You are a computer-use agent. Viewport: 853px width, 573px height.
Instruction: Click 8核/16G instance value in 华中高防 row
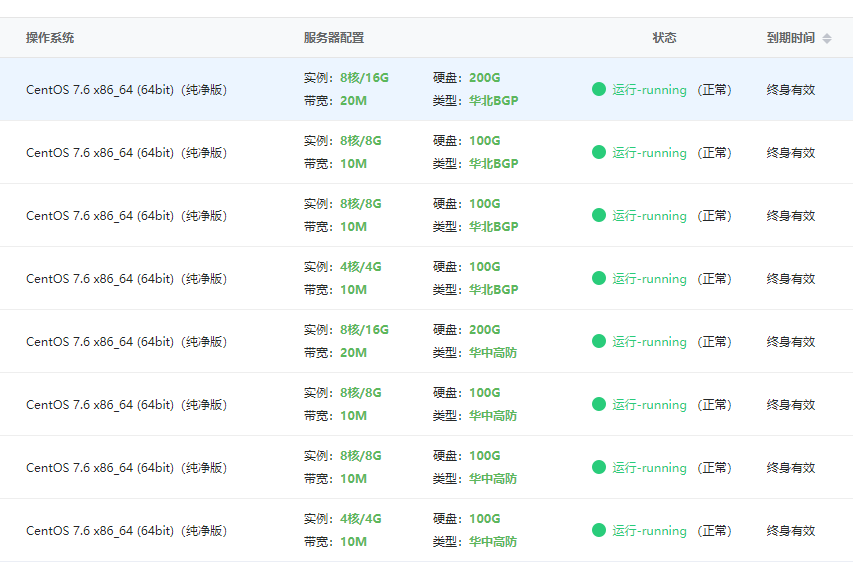tap(364, 330)
